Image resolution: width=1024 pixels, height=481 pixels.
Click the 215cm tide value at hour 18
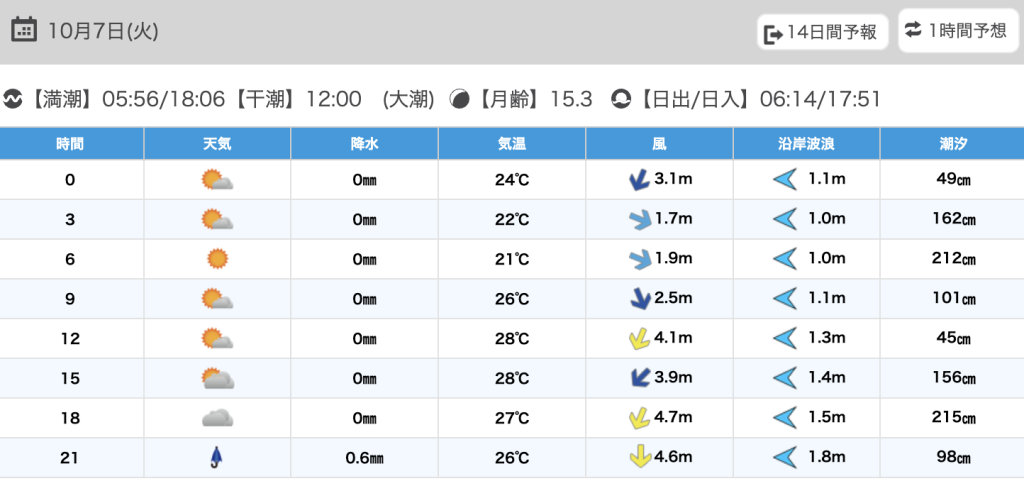(x=951, y=418)
